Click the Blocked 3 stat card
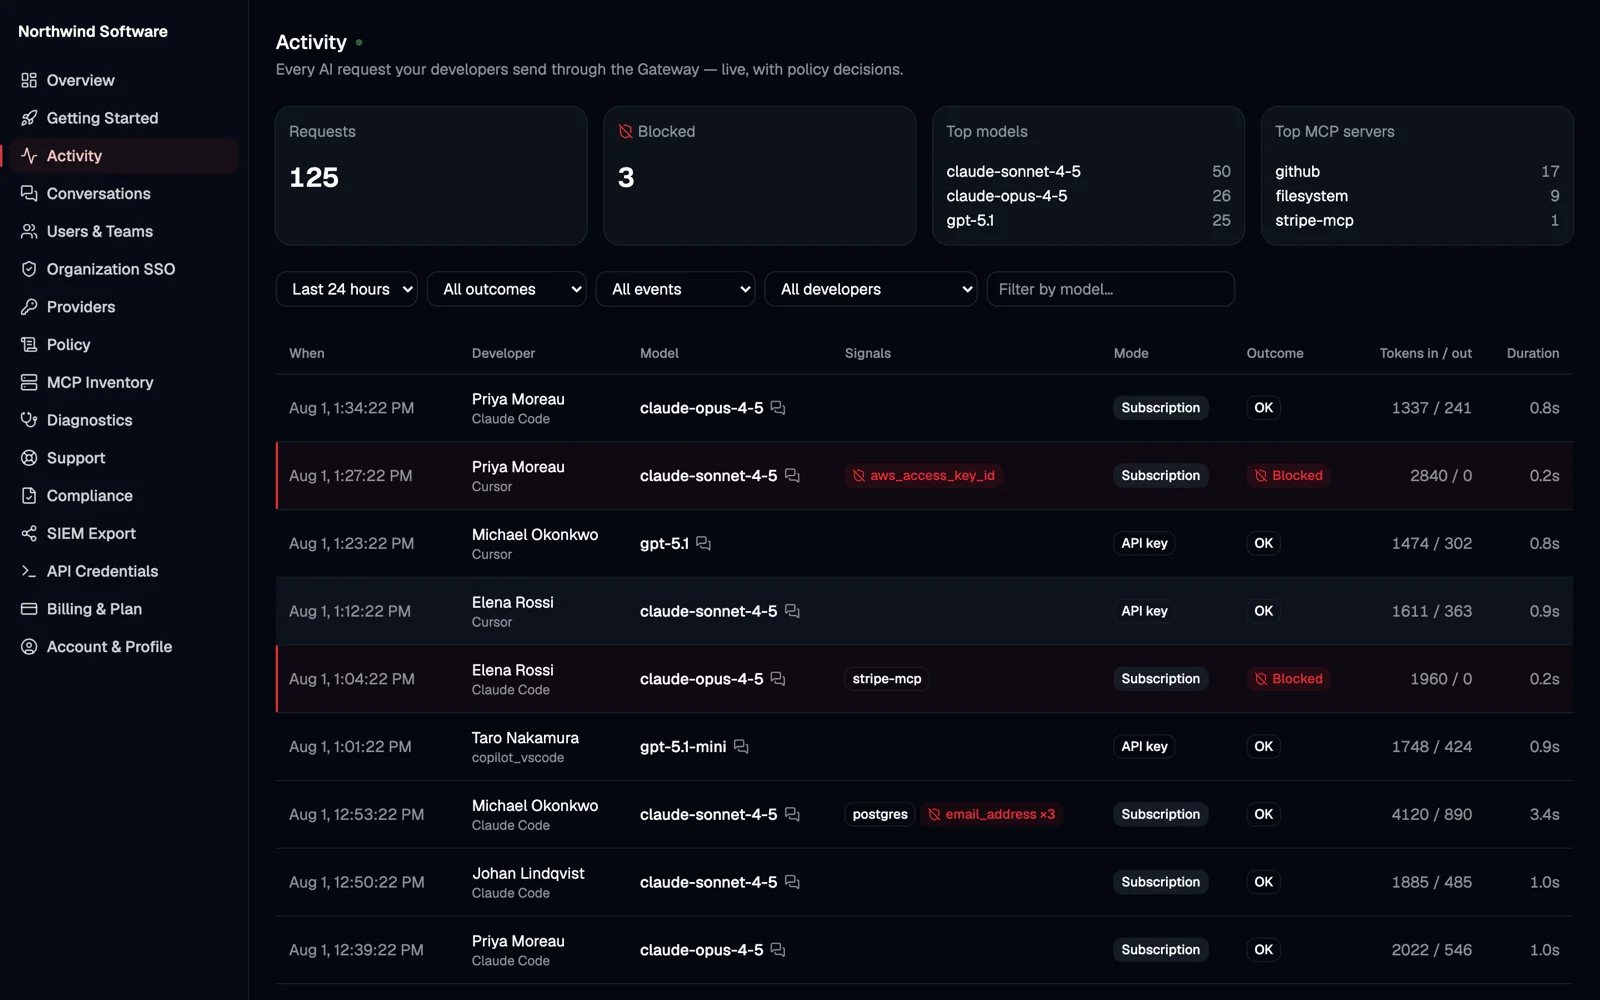Image resolution: width=1600 pixels, height=1000 pixels. (760, 176)
